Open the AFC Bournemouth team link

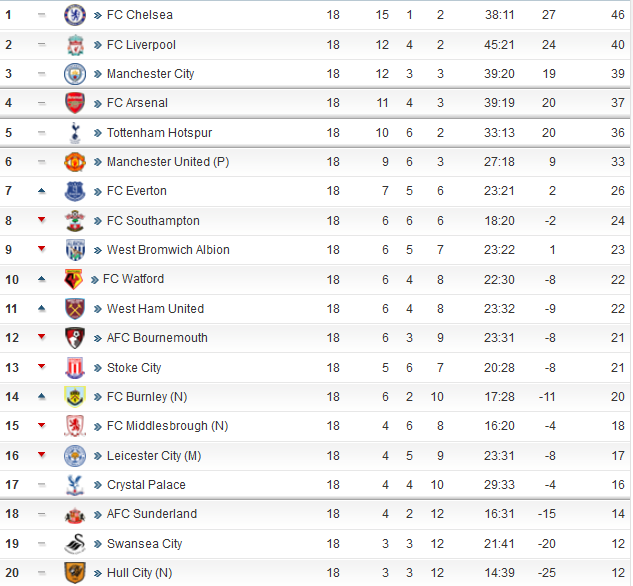point(157,338)
